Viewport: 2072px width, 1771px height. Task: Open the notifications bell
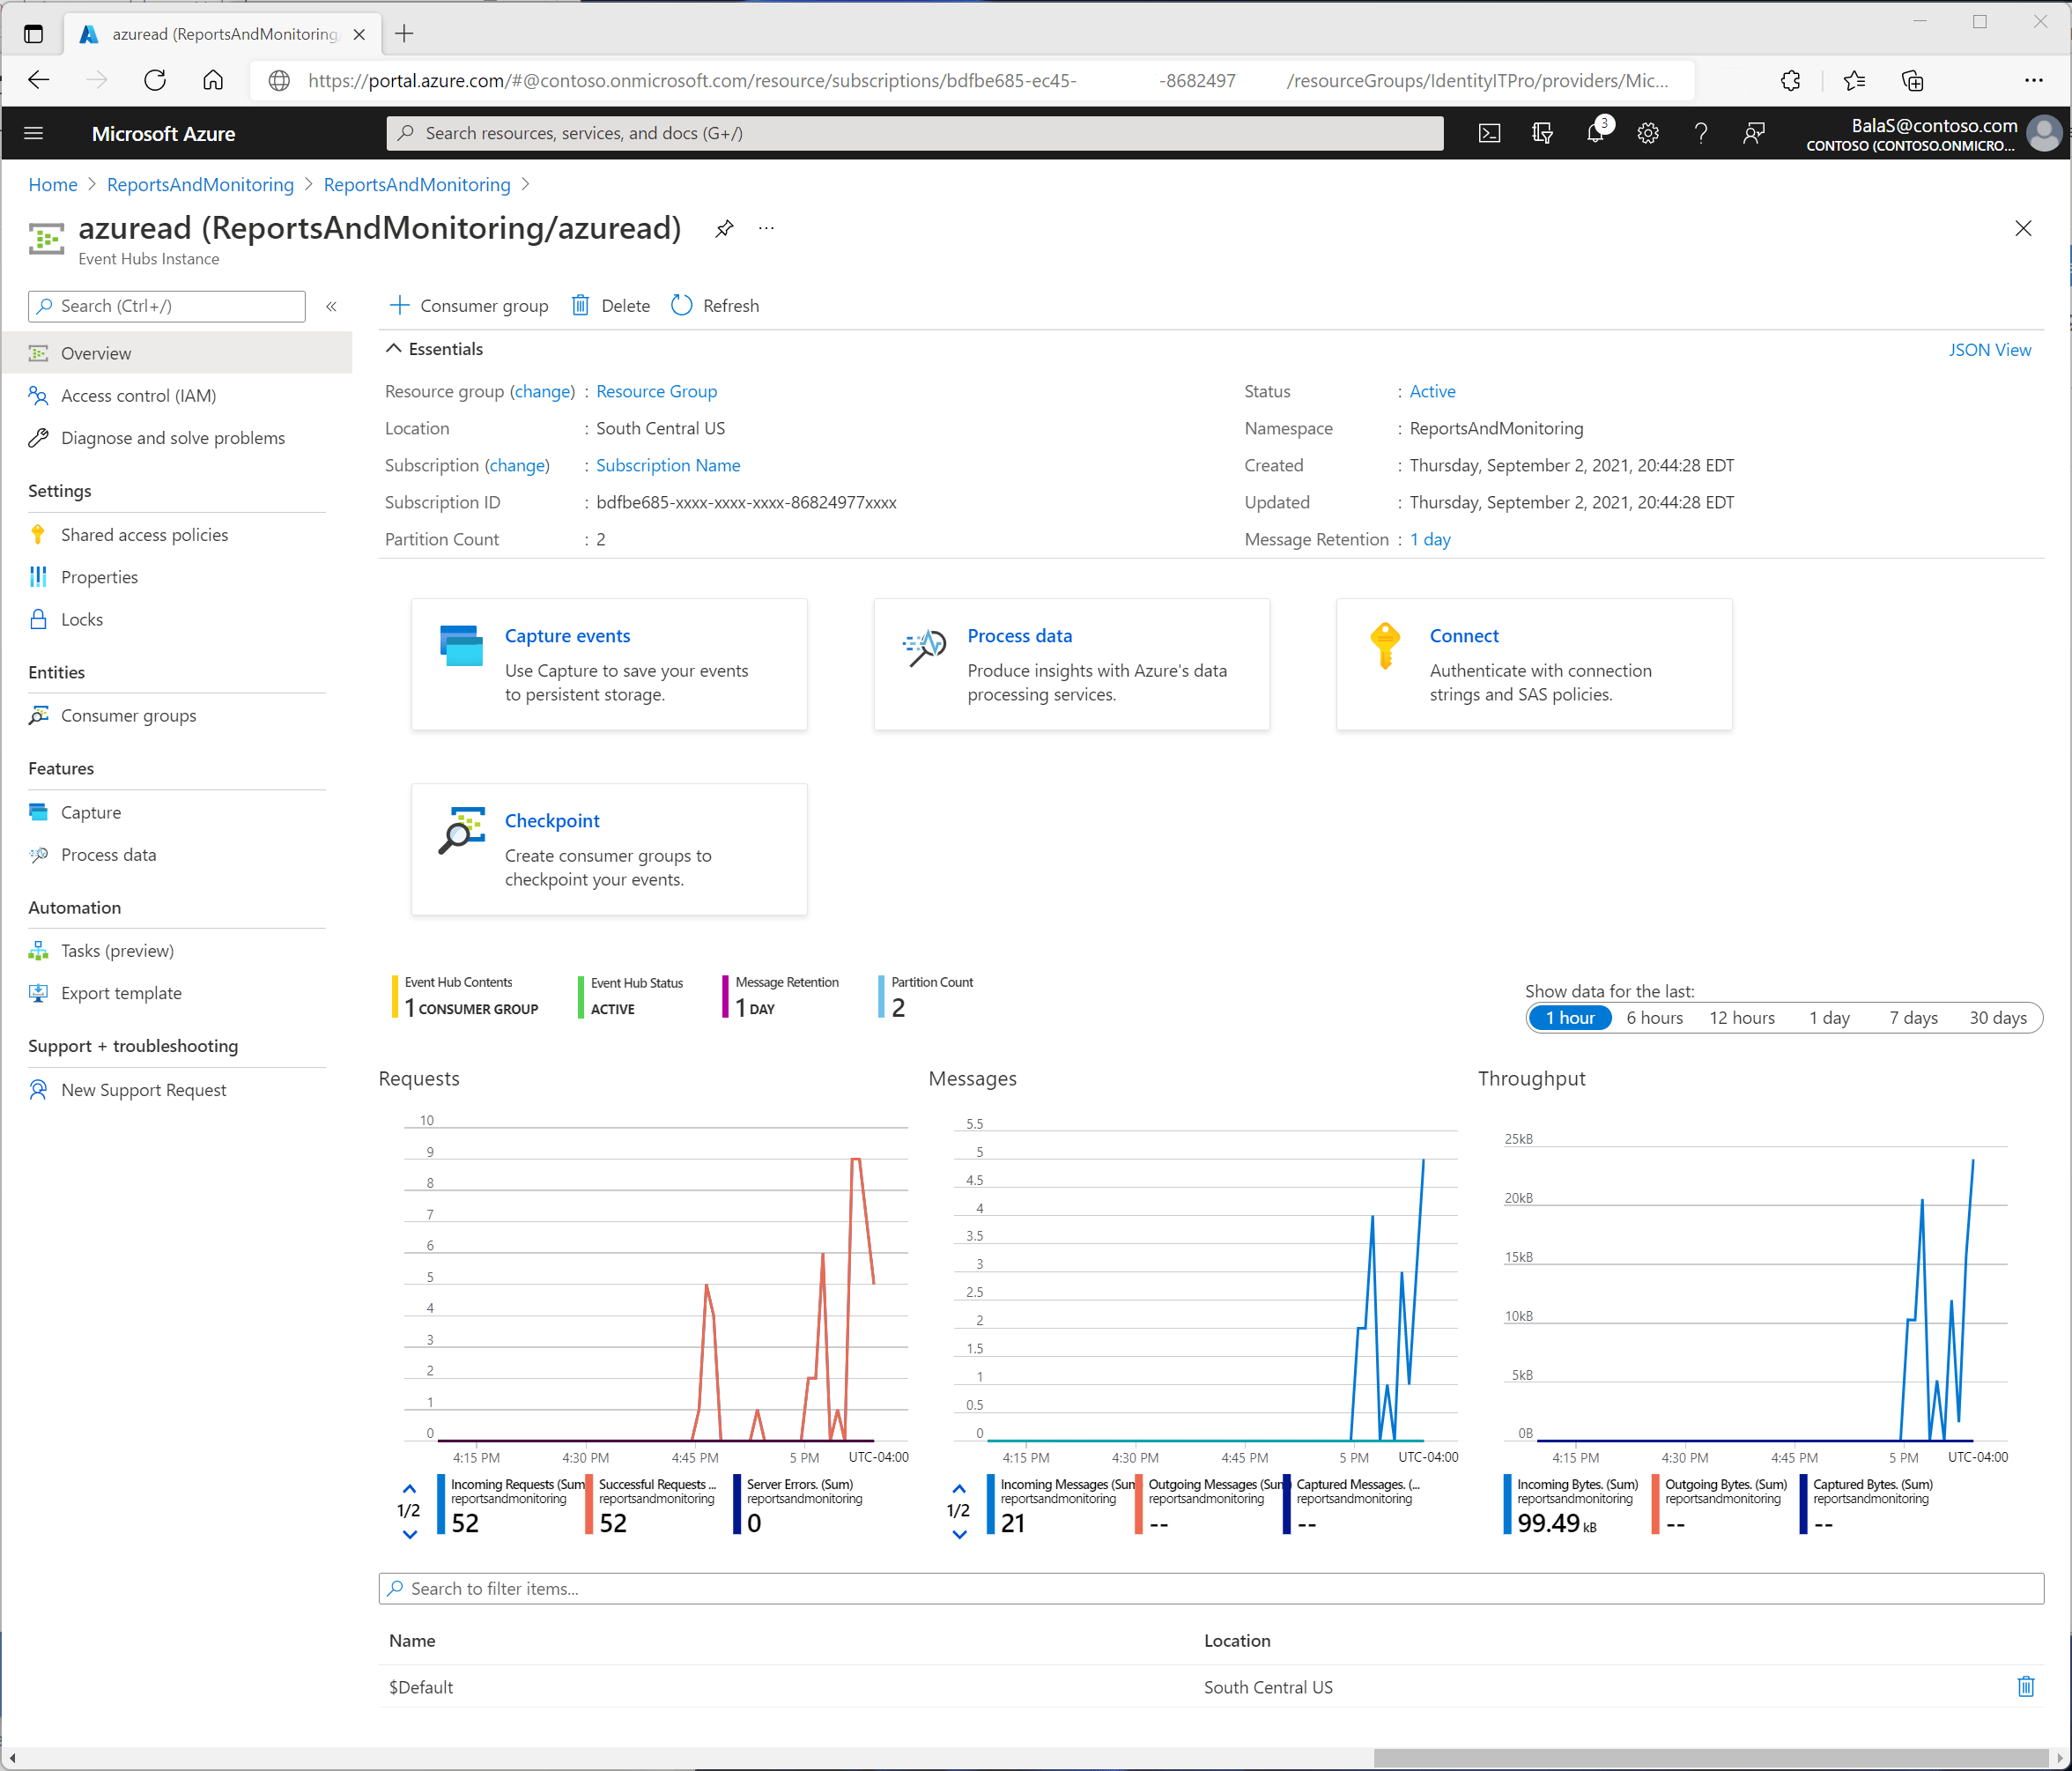pyautogui.click(x=1595, y=133)
